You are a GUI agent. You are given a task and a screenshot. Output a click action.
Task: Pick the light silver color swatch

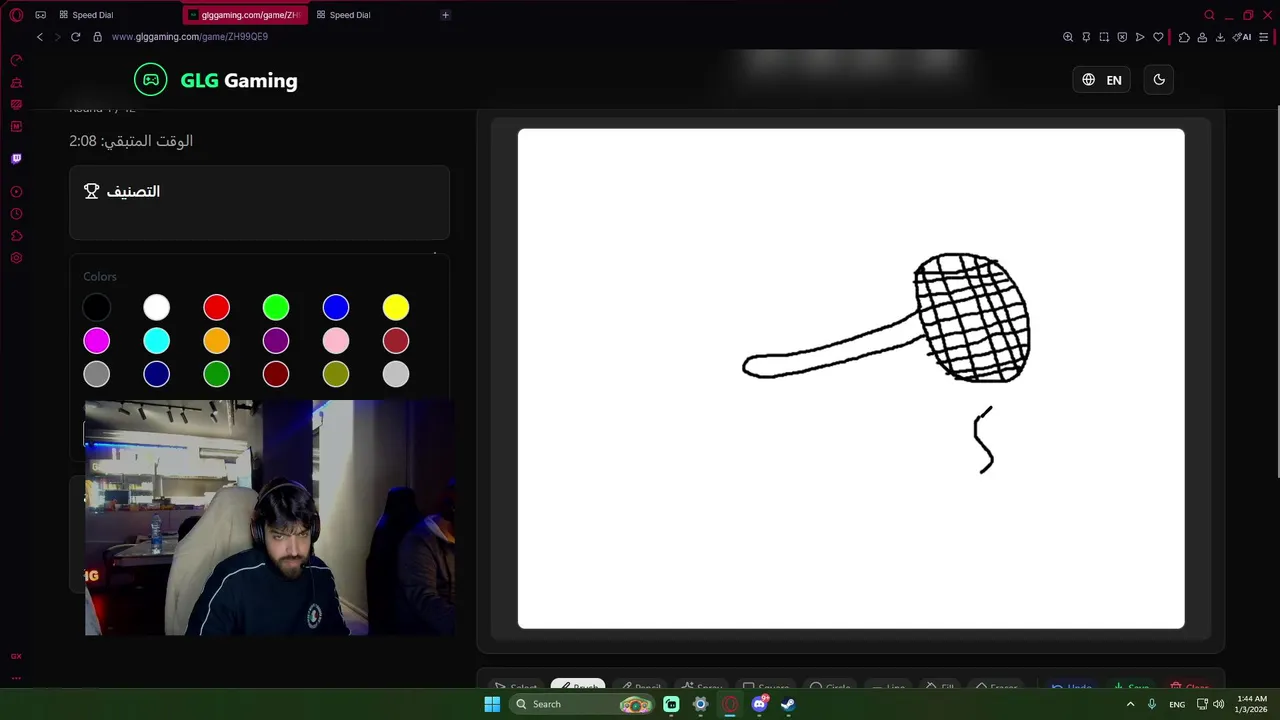(x=396, y=374)
